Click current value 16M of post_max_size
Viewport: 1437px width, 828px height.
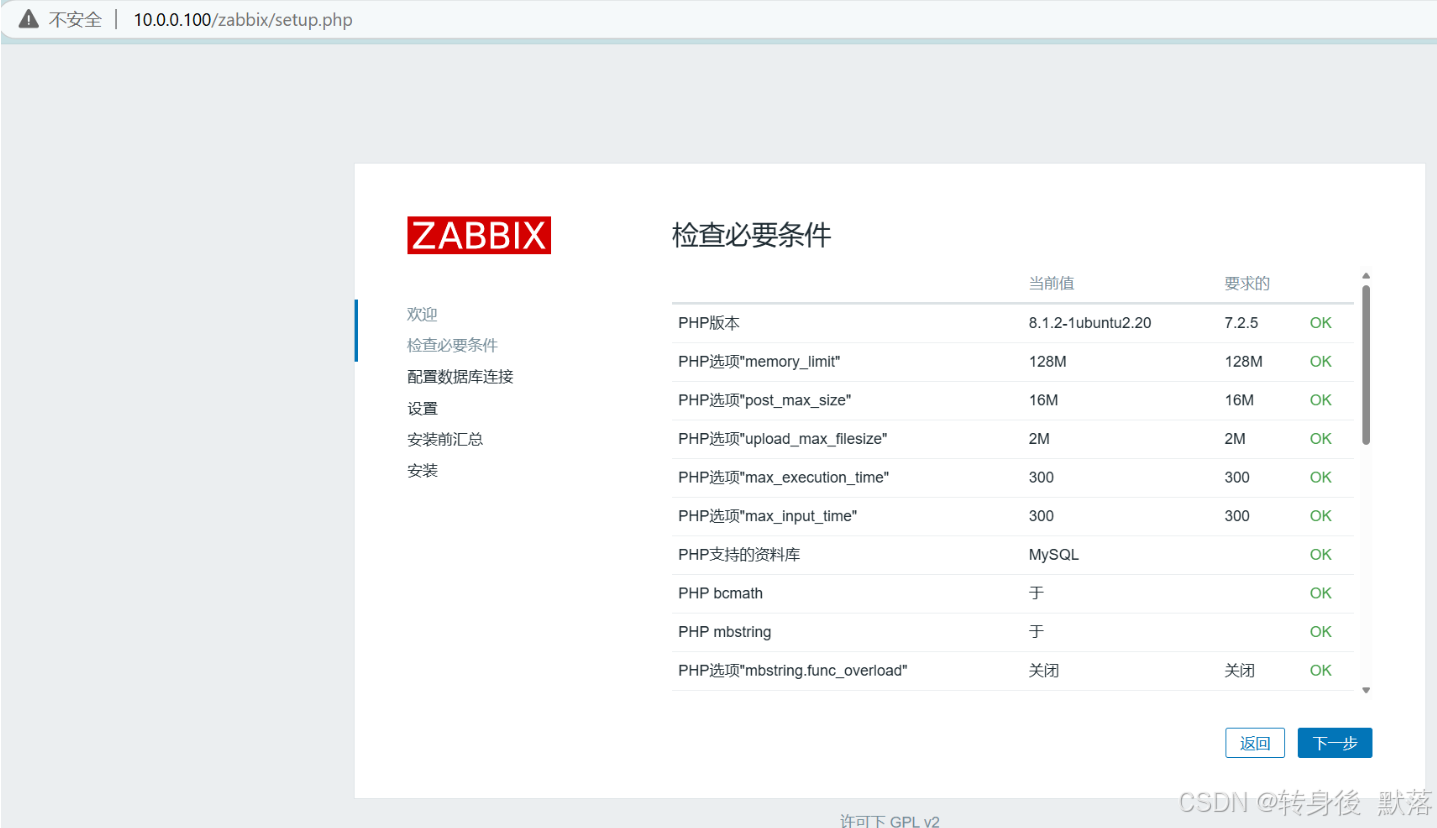click(x=1043, y=400)
